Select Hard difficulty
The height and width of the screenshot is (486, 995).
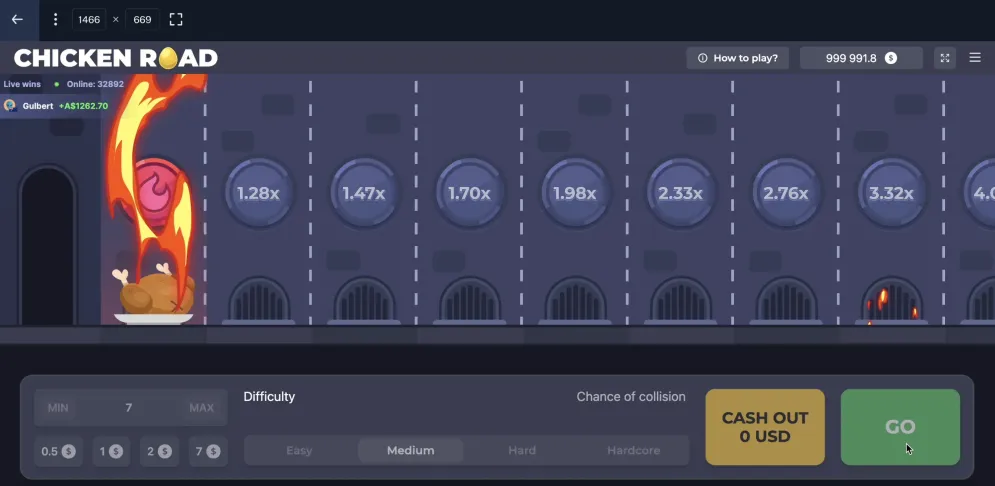tap(522, 450)
